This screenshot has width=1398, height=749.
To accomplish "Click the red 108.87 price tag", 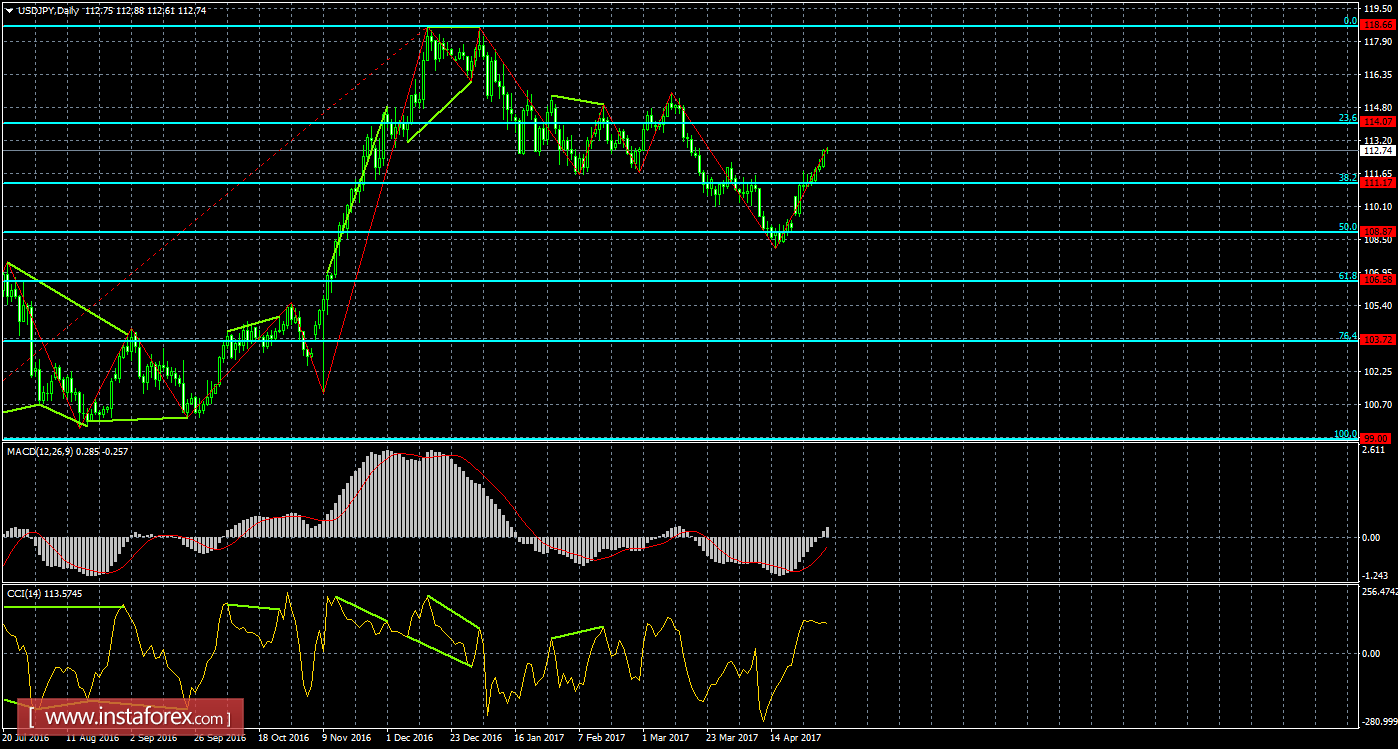I will pos(1378,231).
